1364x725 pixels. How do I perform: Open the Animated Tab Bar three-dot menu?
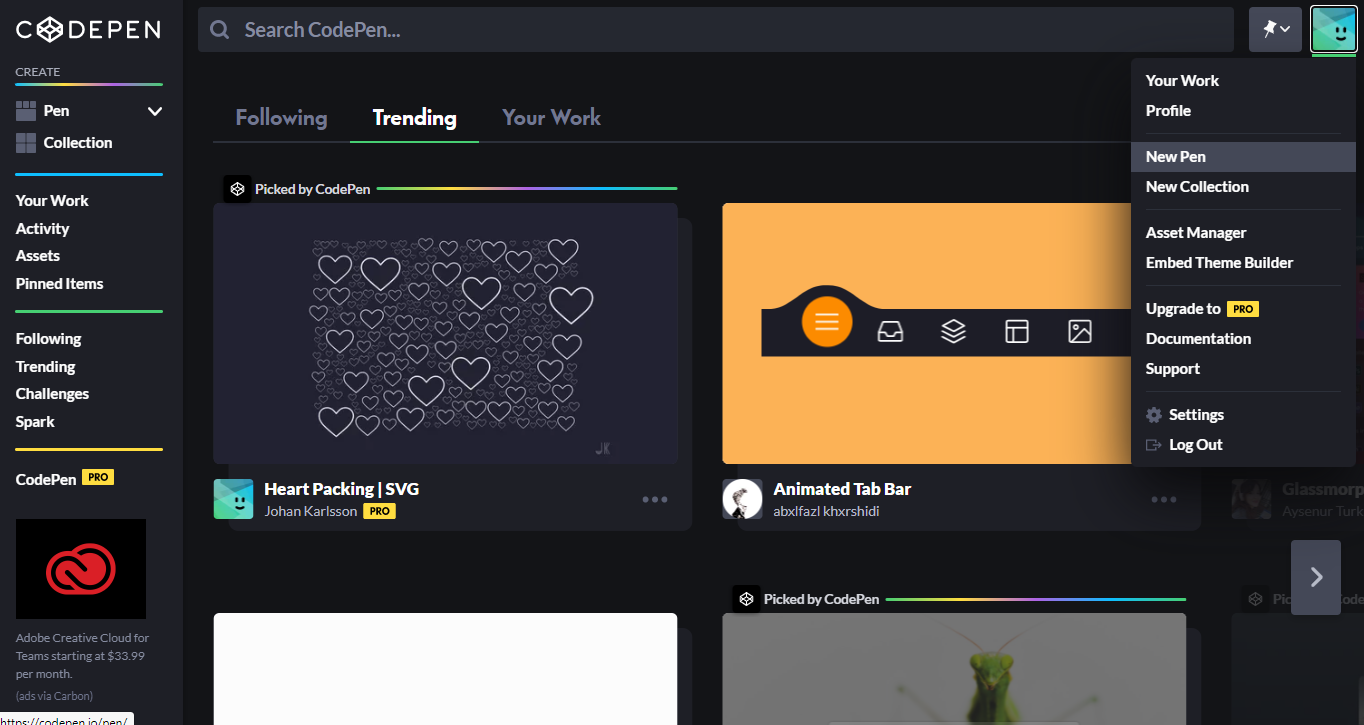[1164, 500]
